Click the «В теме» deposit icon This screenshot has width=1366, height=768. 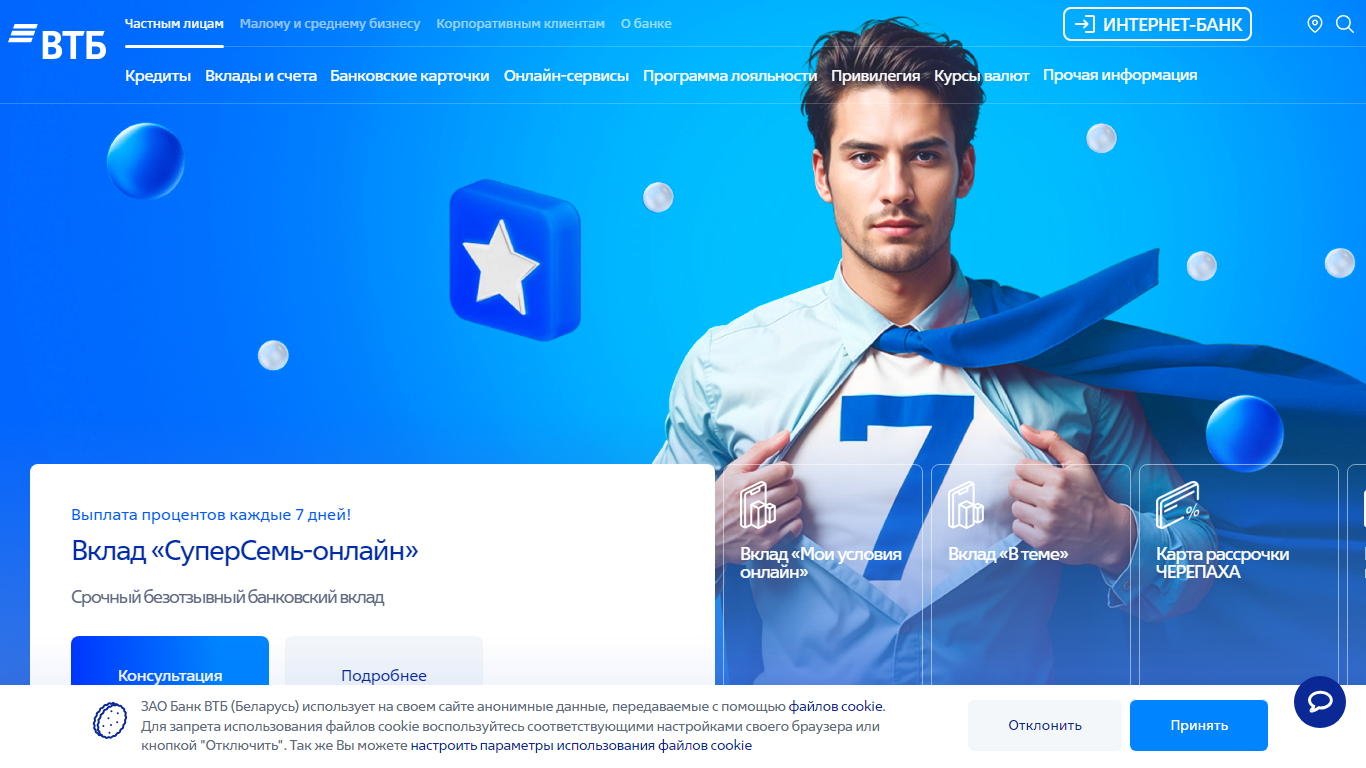tap(966, 504)
